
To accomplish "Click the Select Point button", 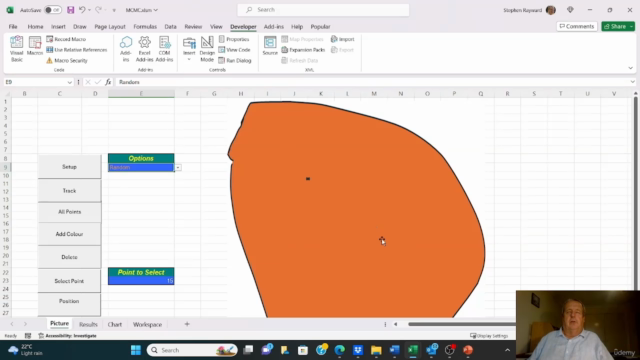I will pyautogui.click(x=69, y=281).
